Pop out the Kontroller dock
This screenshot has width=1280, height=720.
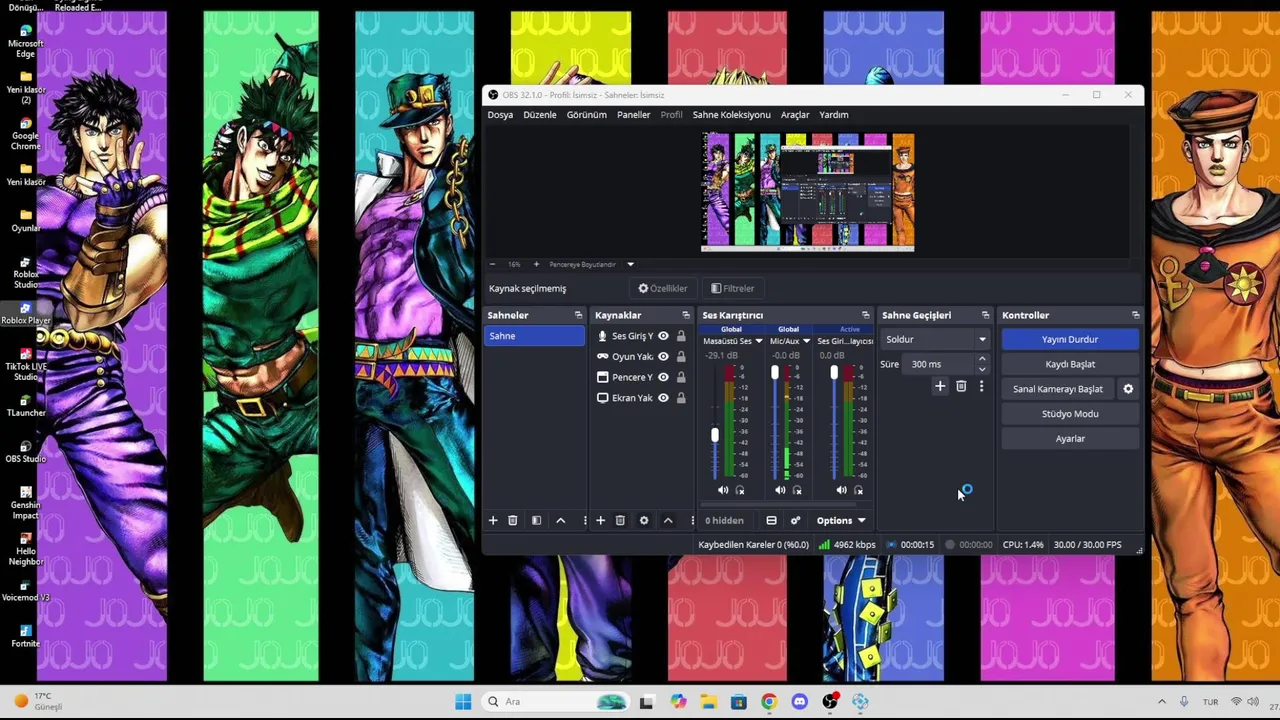(x=1135, y=315)
